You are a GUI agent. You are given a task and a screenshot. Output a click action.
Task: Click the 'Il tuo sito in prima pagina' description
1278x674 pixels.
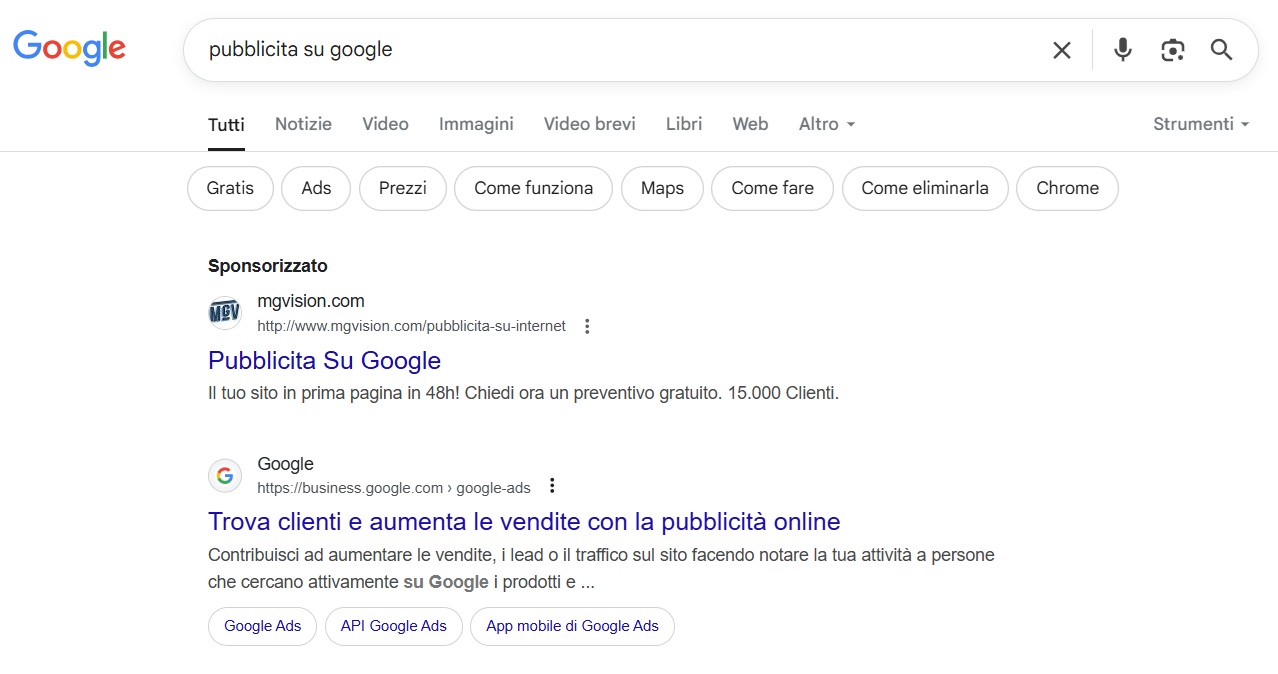point(523,393)
